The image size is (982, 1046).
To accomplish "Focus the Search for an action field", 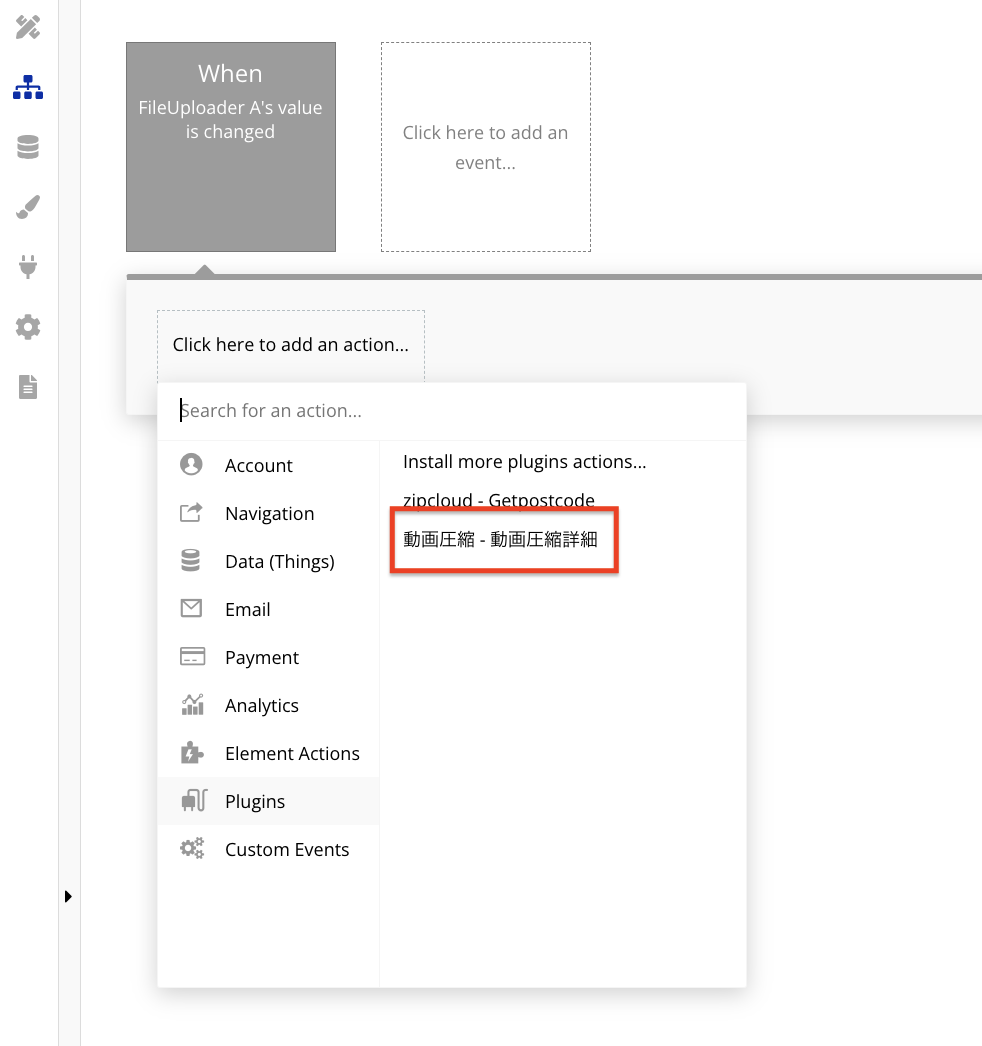I will (x=452, y=411).
